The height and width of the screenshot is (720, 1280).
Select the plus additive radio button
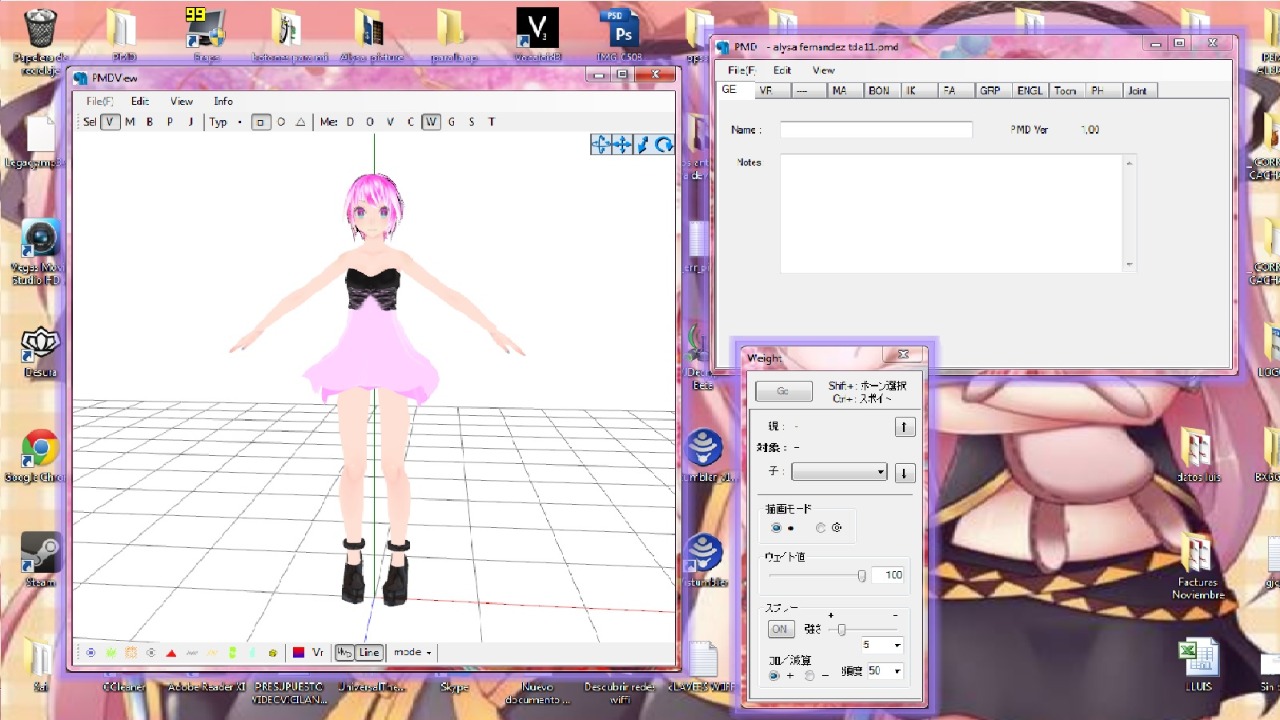click(775, 676)
